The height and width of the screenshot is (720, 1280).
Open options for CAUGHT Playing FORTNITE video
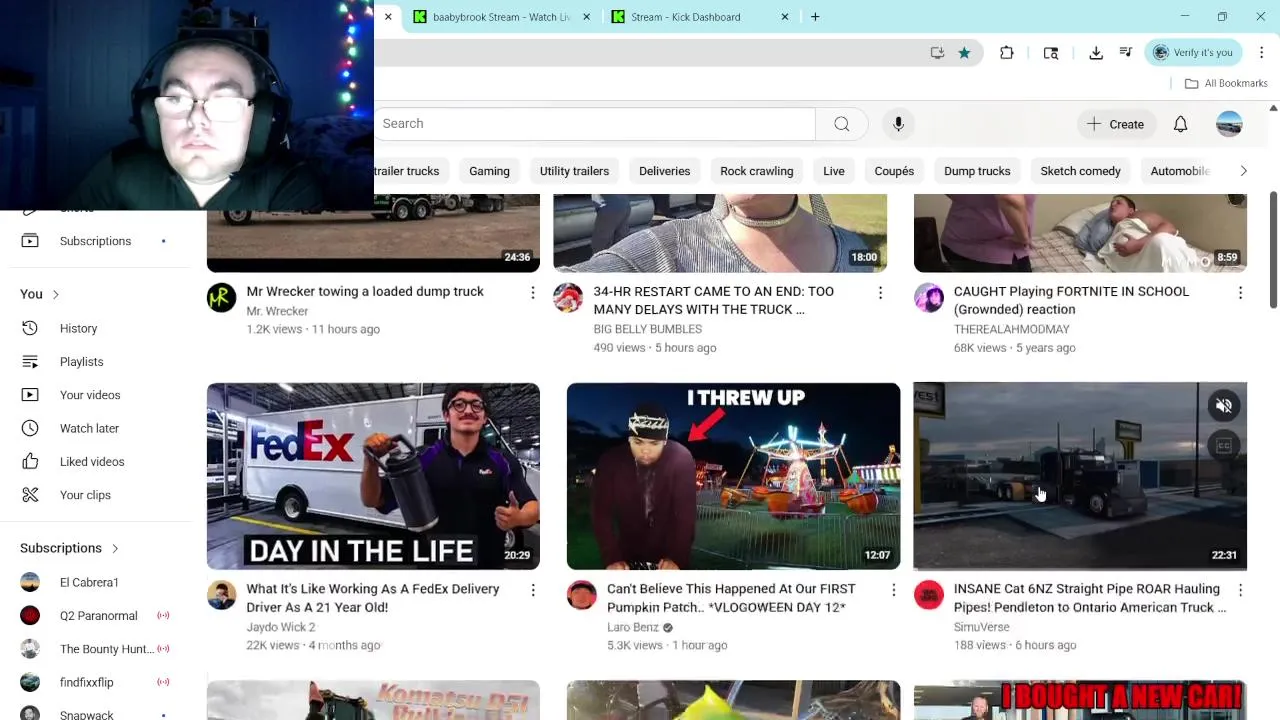click(x=1240, y=293)
